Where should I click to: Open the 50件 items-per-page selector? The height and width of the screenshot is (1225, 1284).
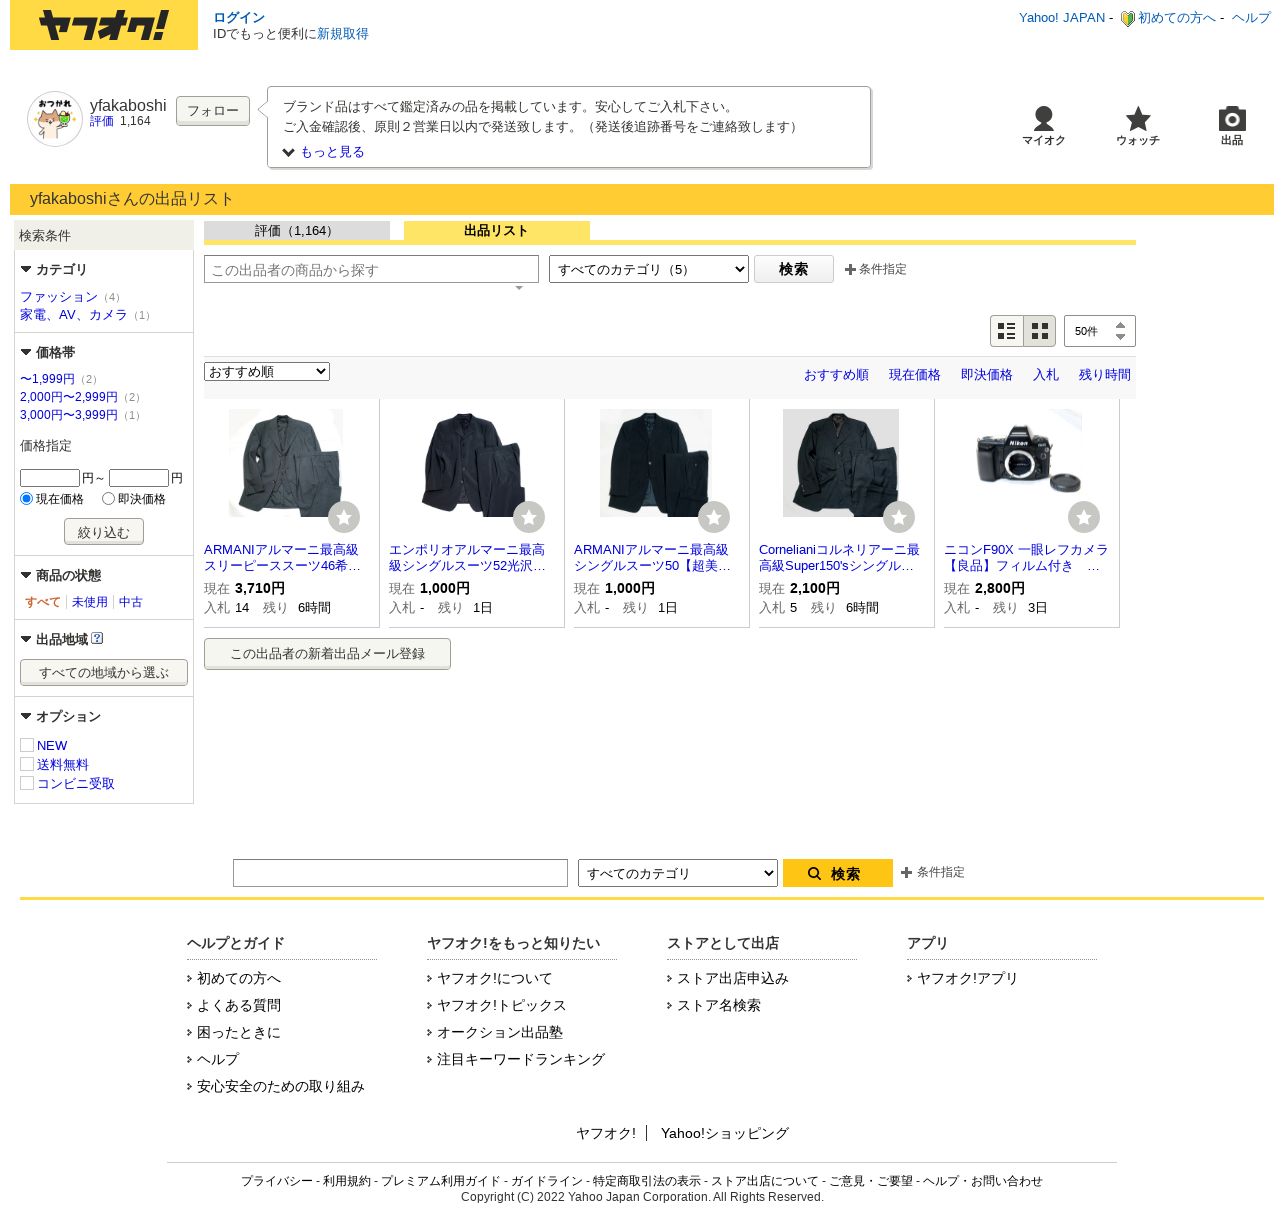click(x=1100, y=331)
